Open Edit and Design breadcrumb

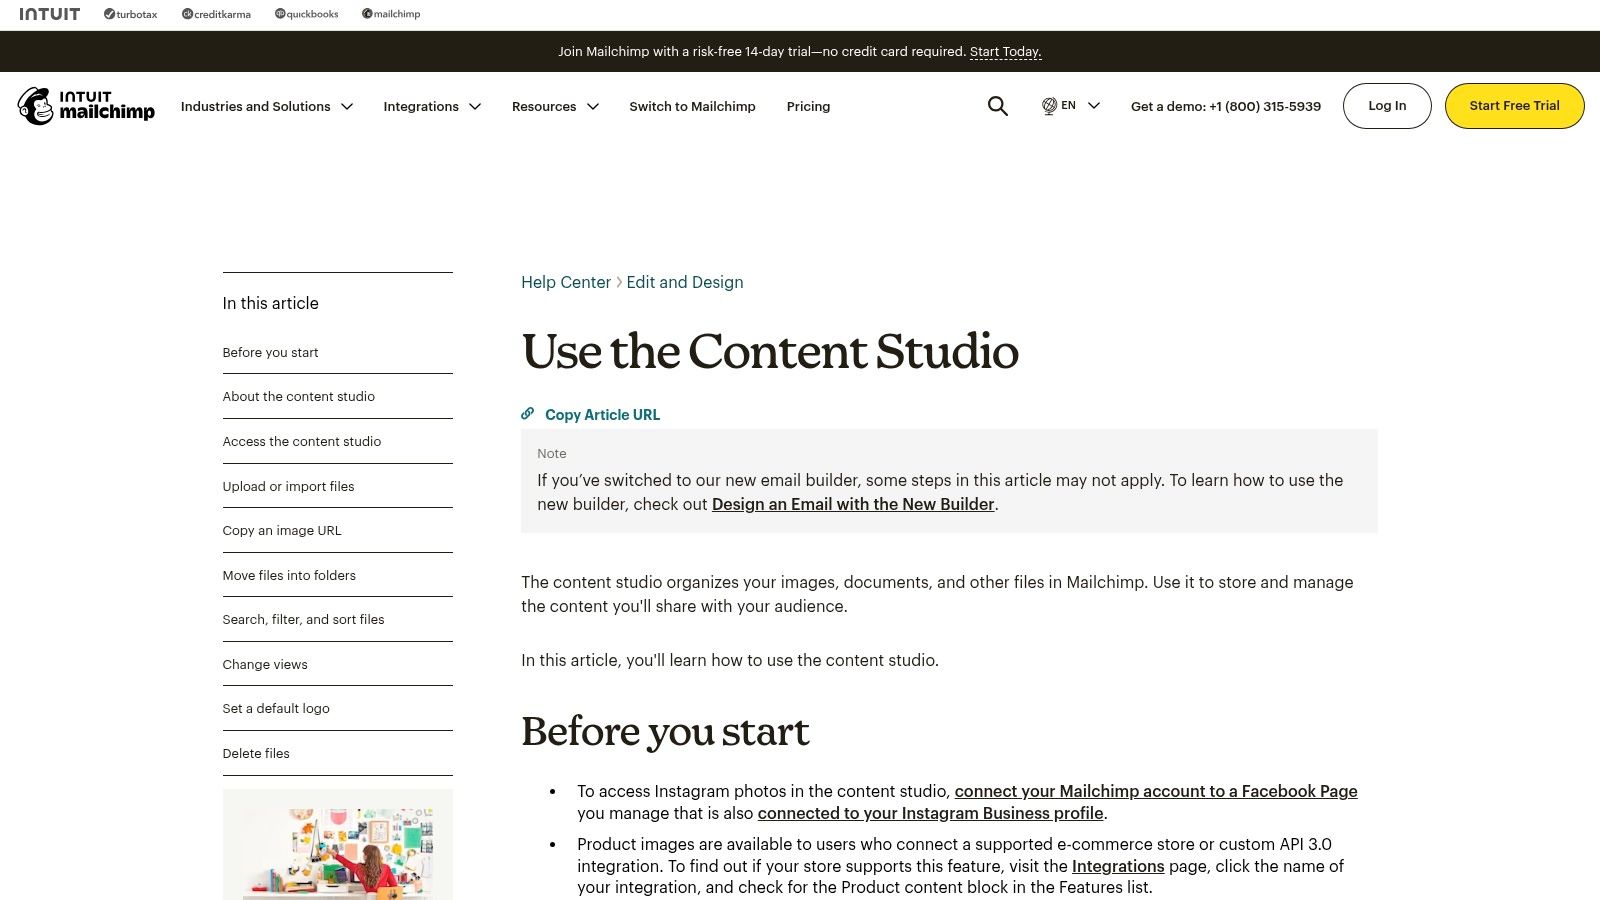[685, 282]
